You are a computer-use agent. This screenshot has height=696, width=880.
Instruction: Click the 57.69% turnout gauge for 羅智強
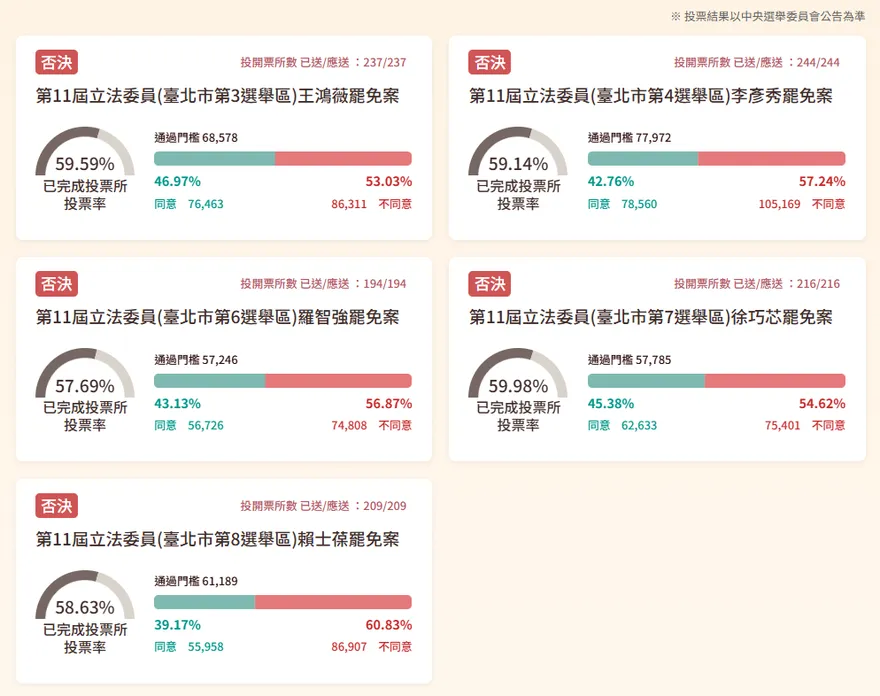click(85, 382)
